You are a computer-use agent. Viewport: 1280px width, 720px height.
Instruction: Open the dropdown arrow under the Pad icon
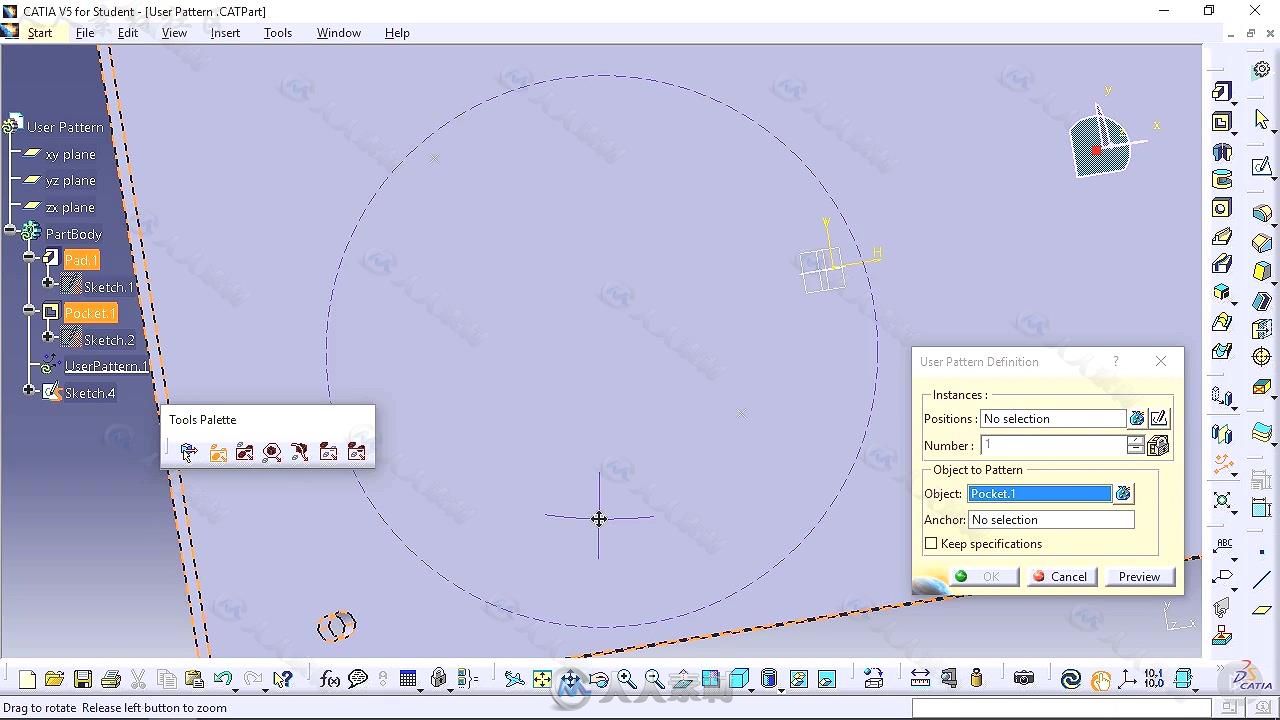pos(1235,103)
